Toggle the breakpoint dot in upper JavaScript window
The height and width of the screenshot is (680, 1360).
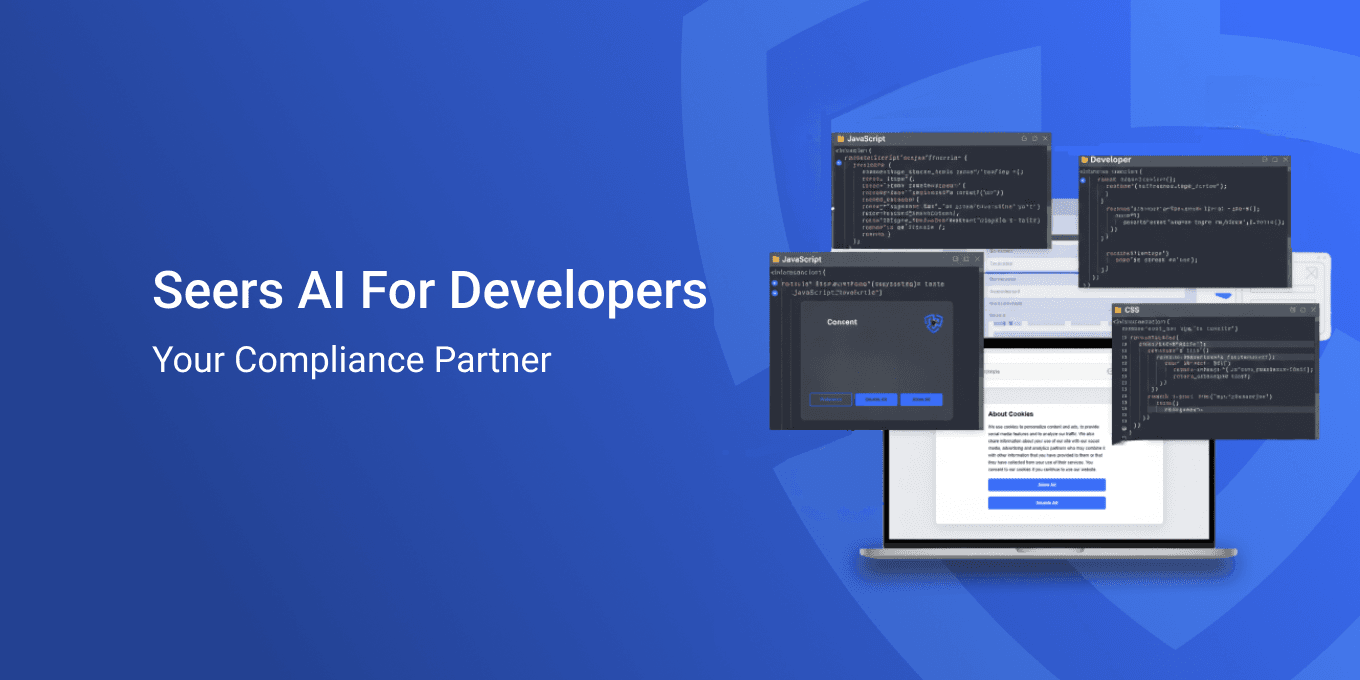point(838,162)
